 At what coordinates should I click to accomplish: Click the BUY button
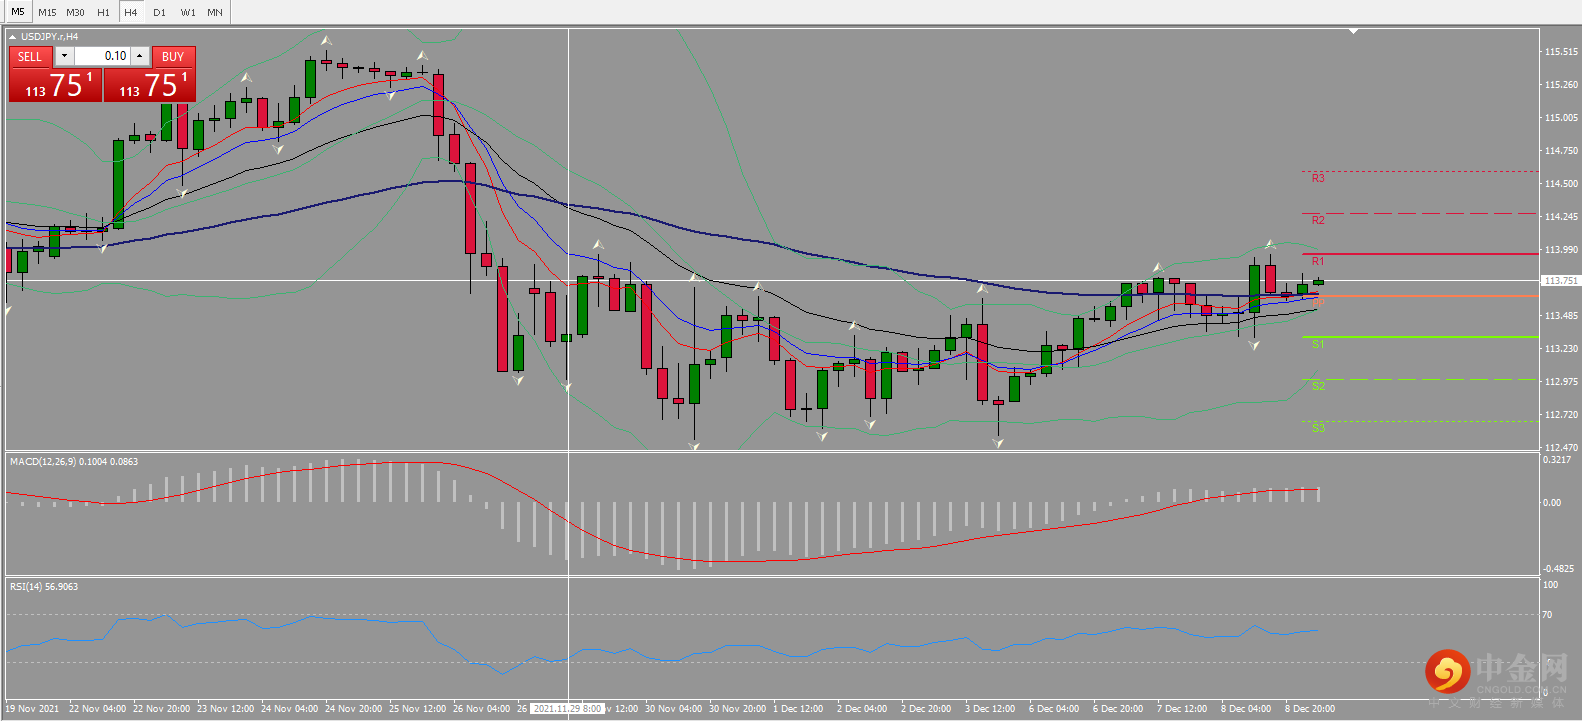tap(173, 56)
